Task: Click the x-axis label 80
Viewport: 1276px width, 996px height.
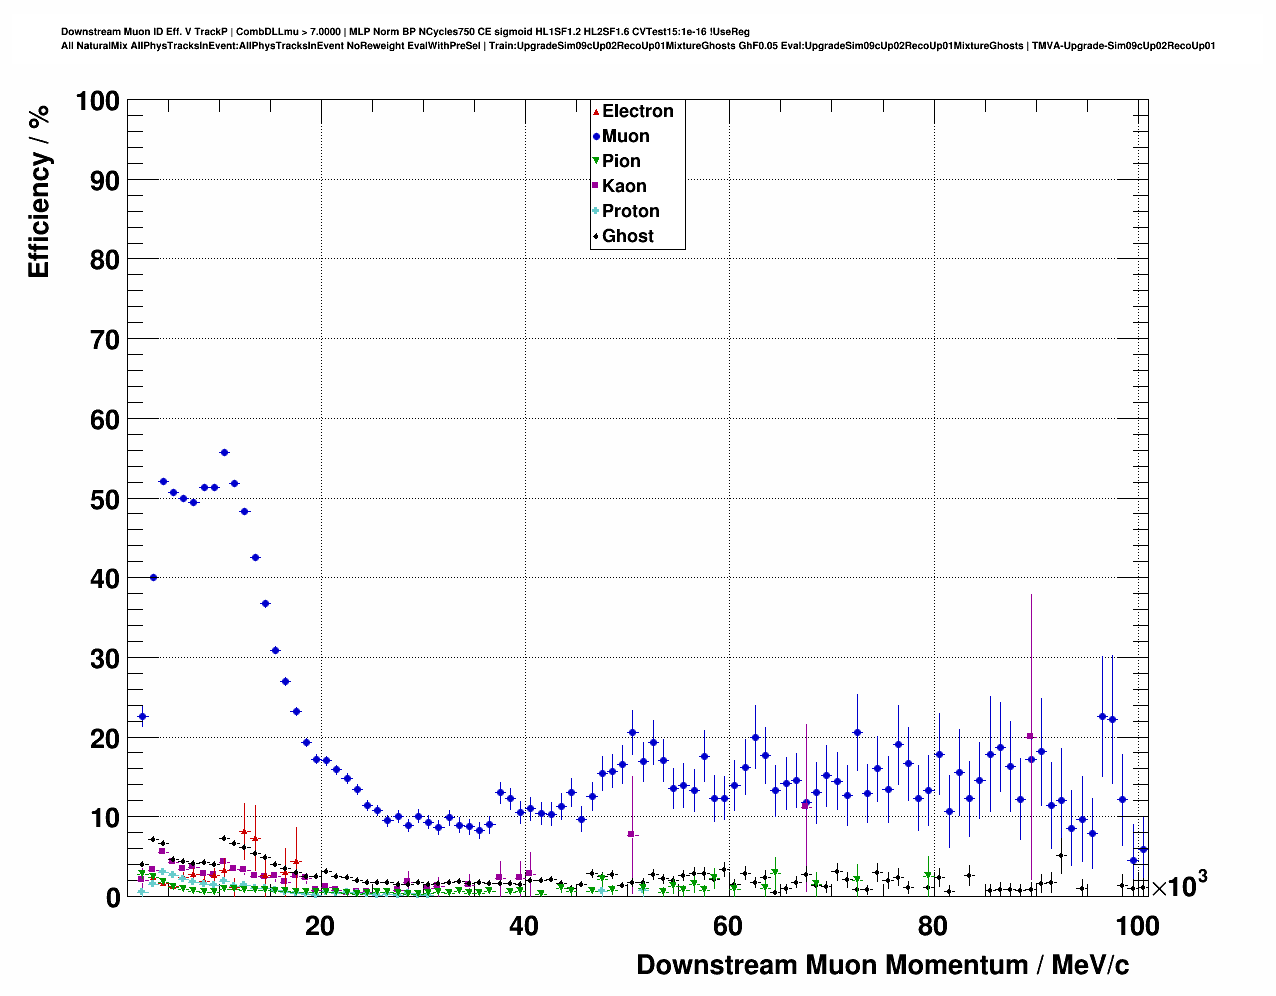Action: tap(932, 926)
